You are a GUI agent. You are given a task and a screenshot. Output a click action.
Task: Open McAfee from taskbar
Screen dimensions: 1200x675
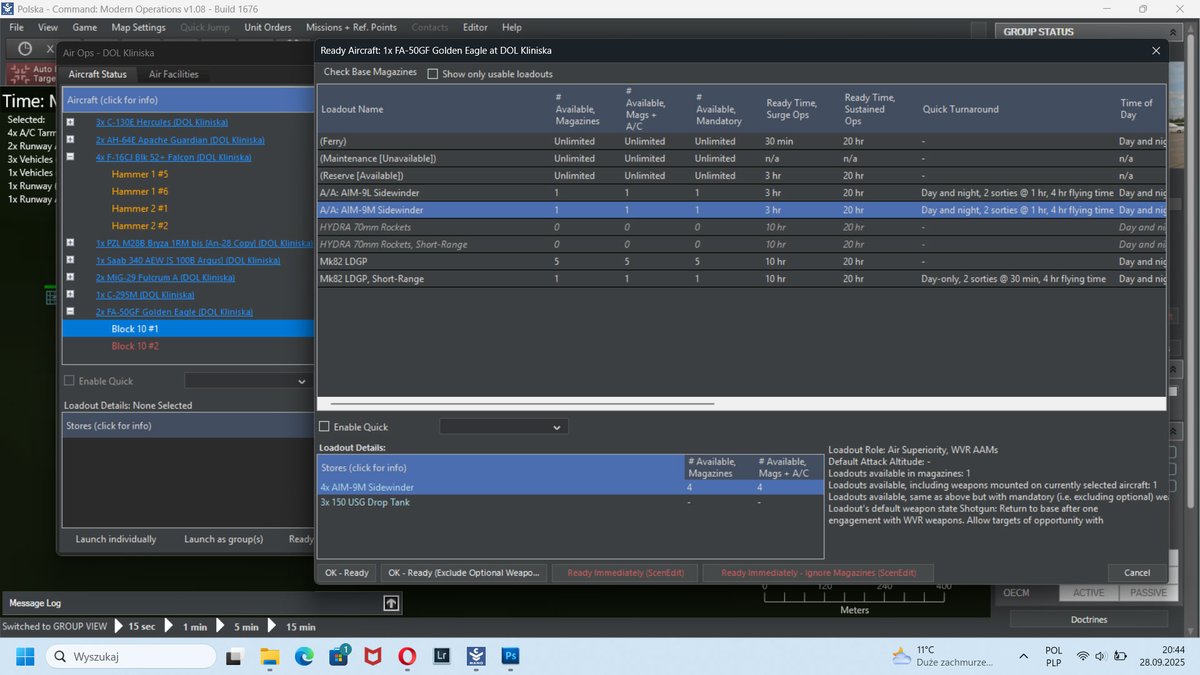click(372, 656)
